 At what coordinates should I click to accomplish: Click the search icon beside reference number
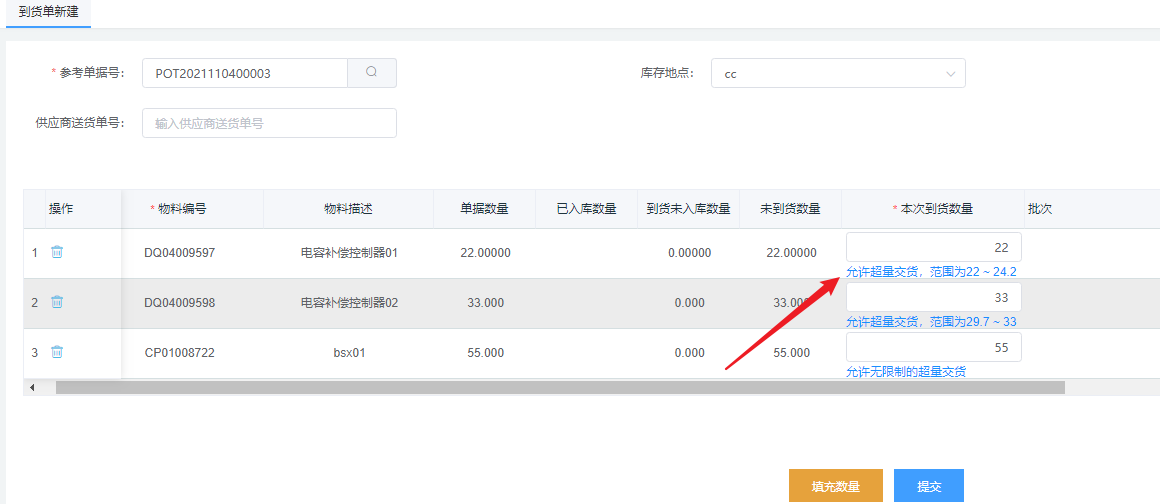click(x=372, y=73)
